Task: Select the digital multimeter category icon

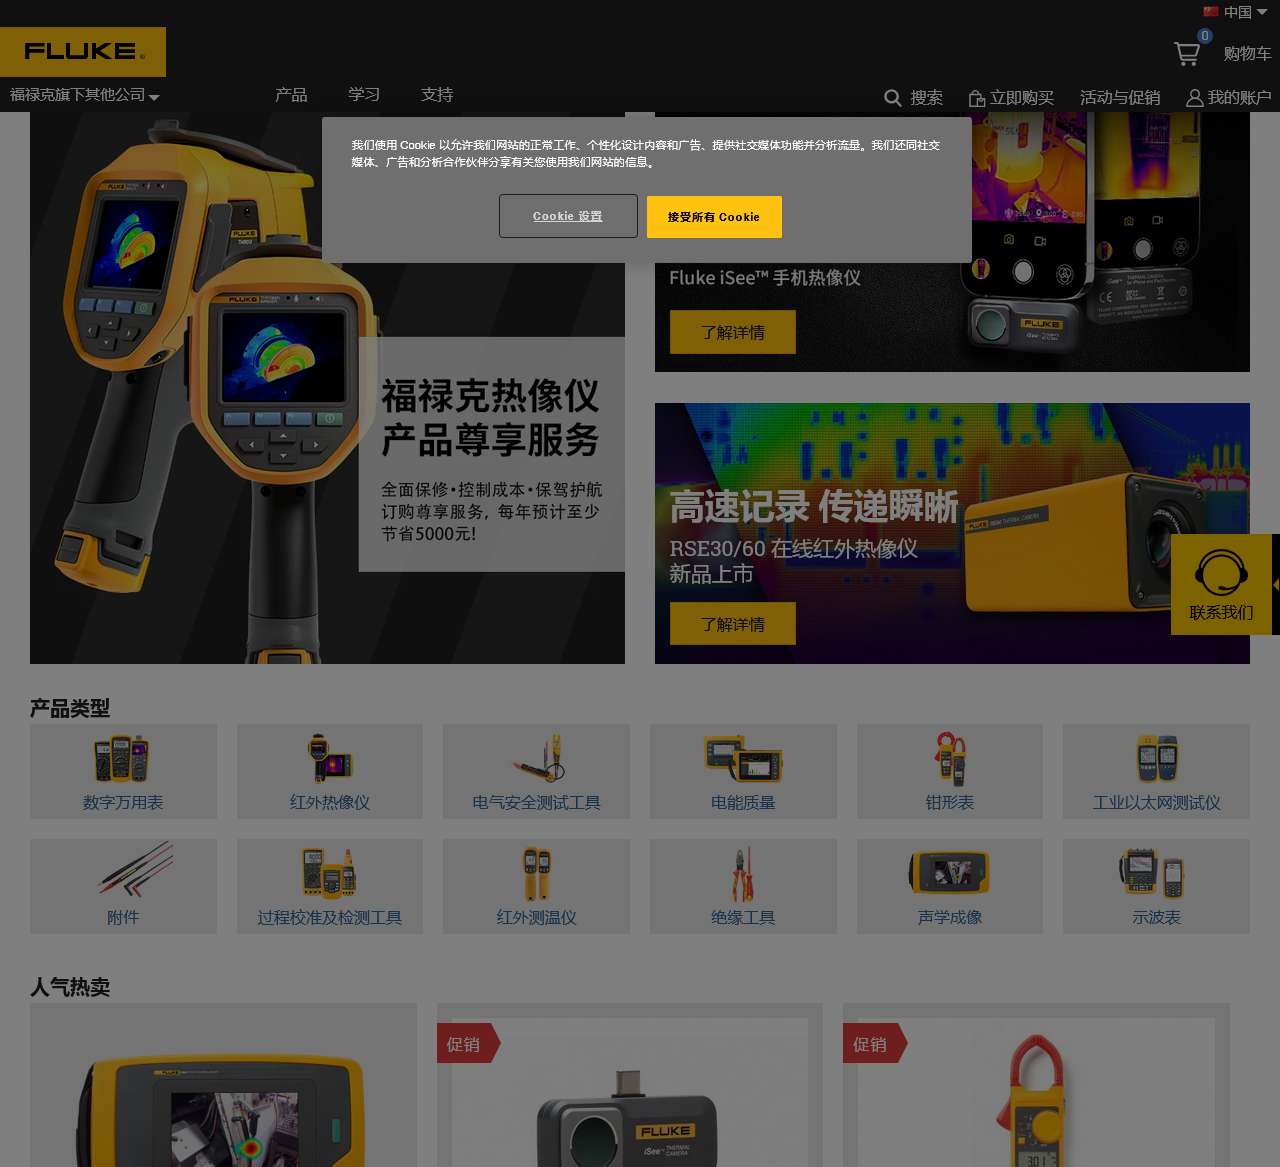Action: [122, 759]
